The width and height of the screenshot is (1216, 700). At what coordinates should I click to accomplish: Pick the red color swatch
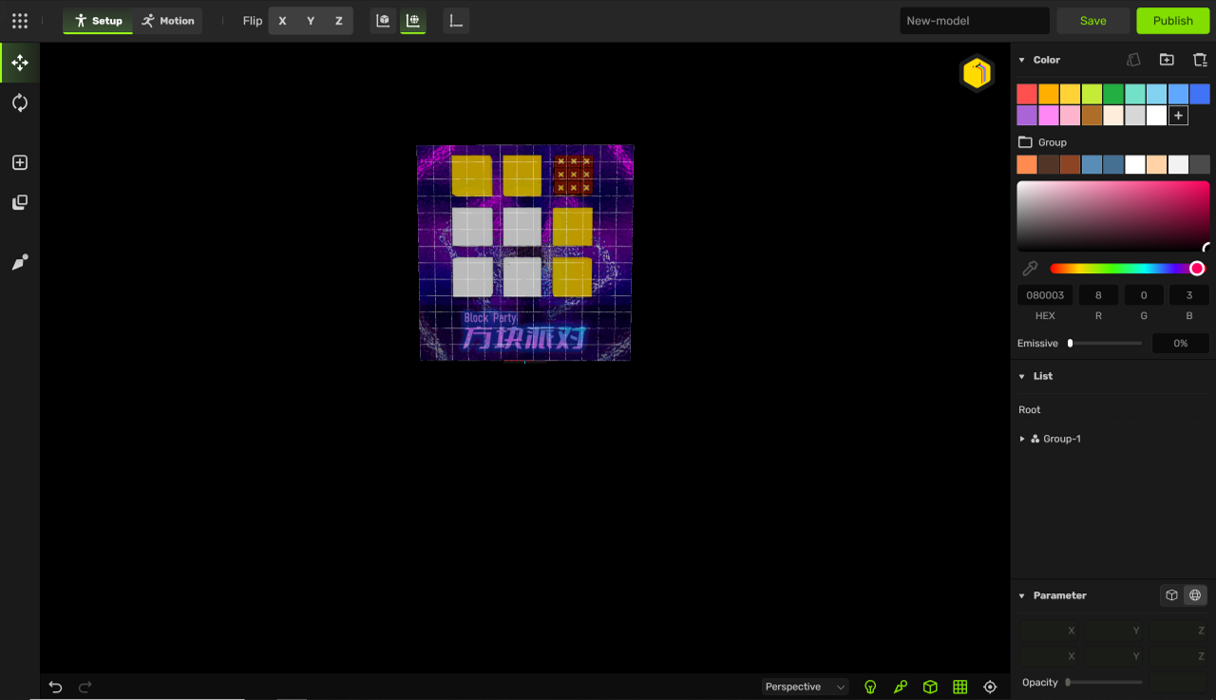[1027, 94]
